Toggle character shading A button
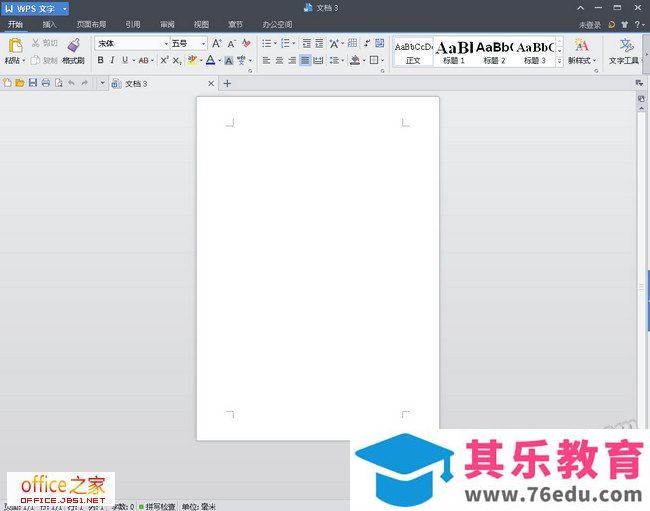Screen dimensions: 650x511 pos(228,61)
